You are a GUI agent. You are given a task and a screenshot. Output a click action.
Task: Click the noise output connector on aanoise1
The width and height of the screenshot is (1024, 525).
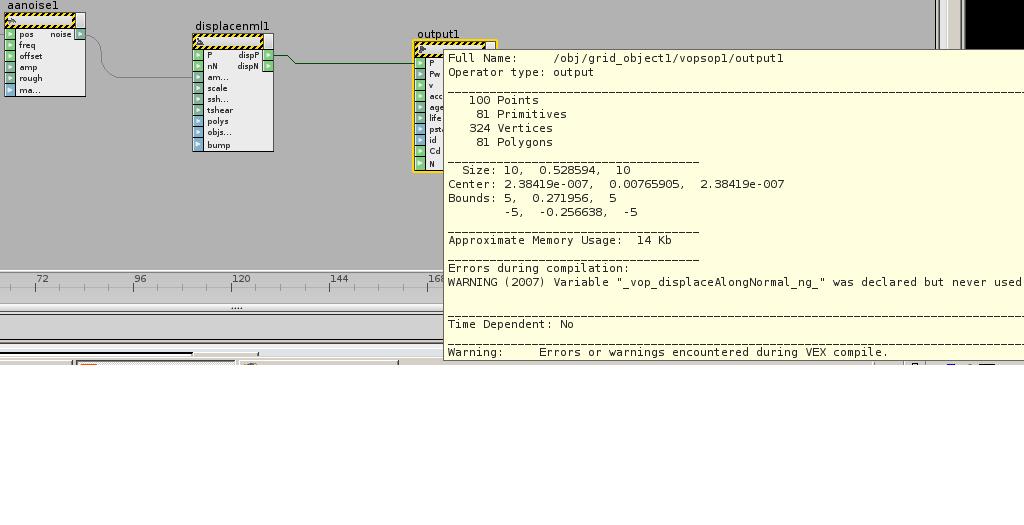coord(80,34)
